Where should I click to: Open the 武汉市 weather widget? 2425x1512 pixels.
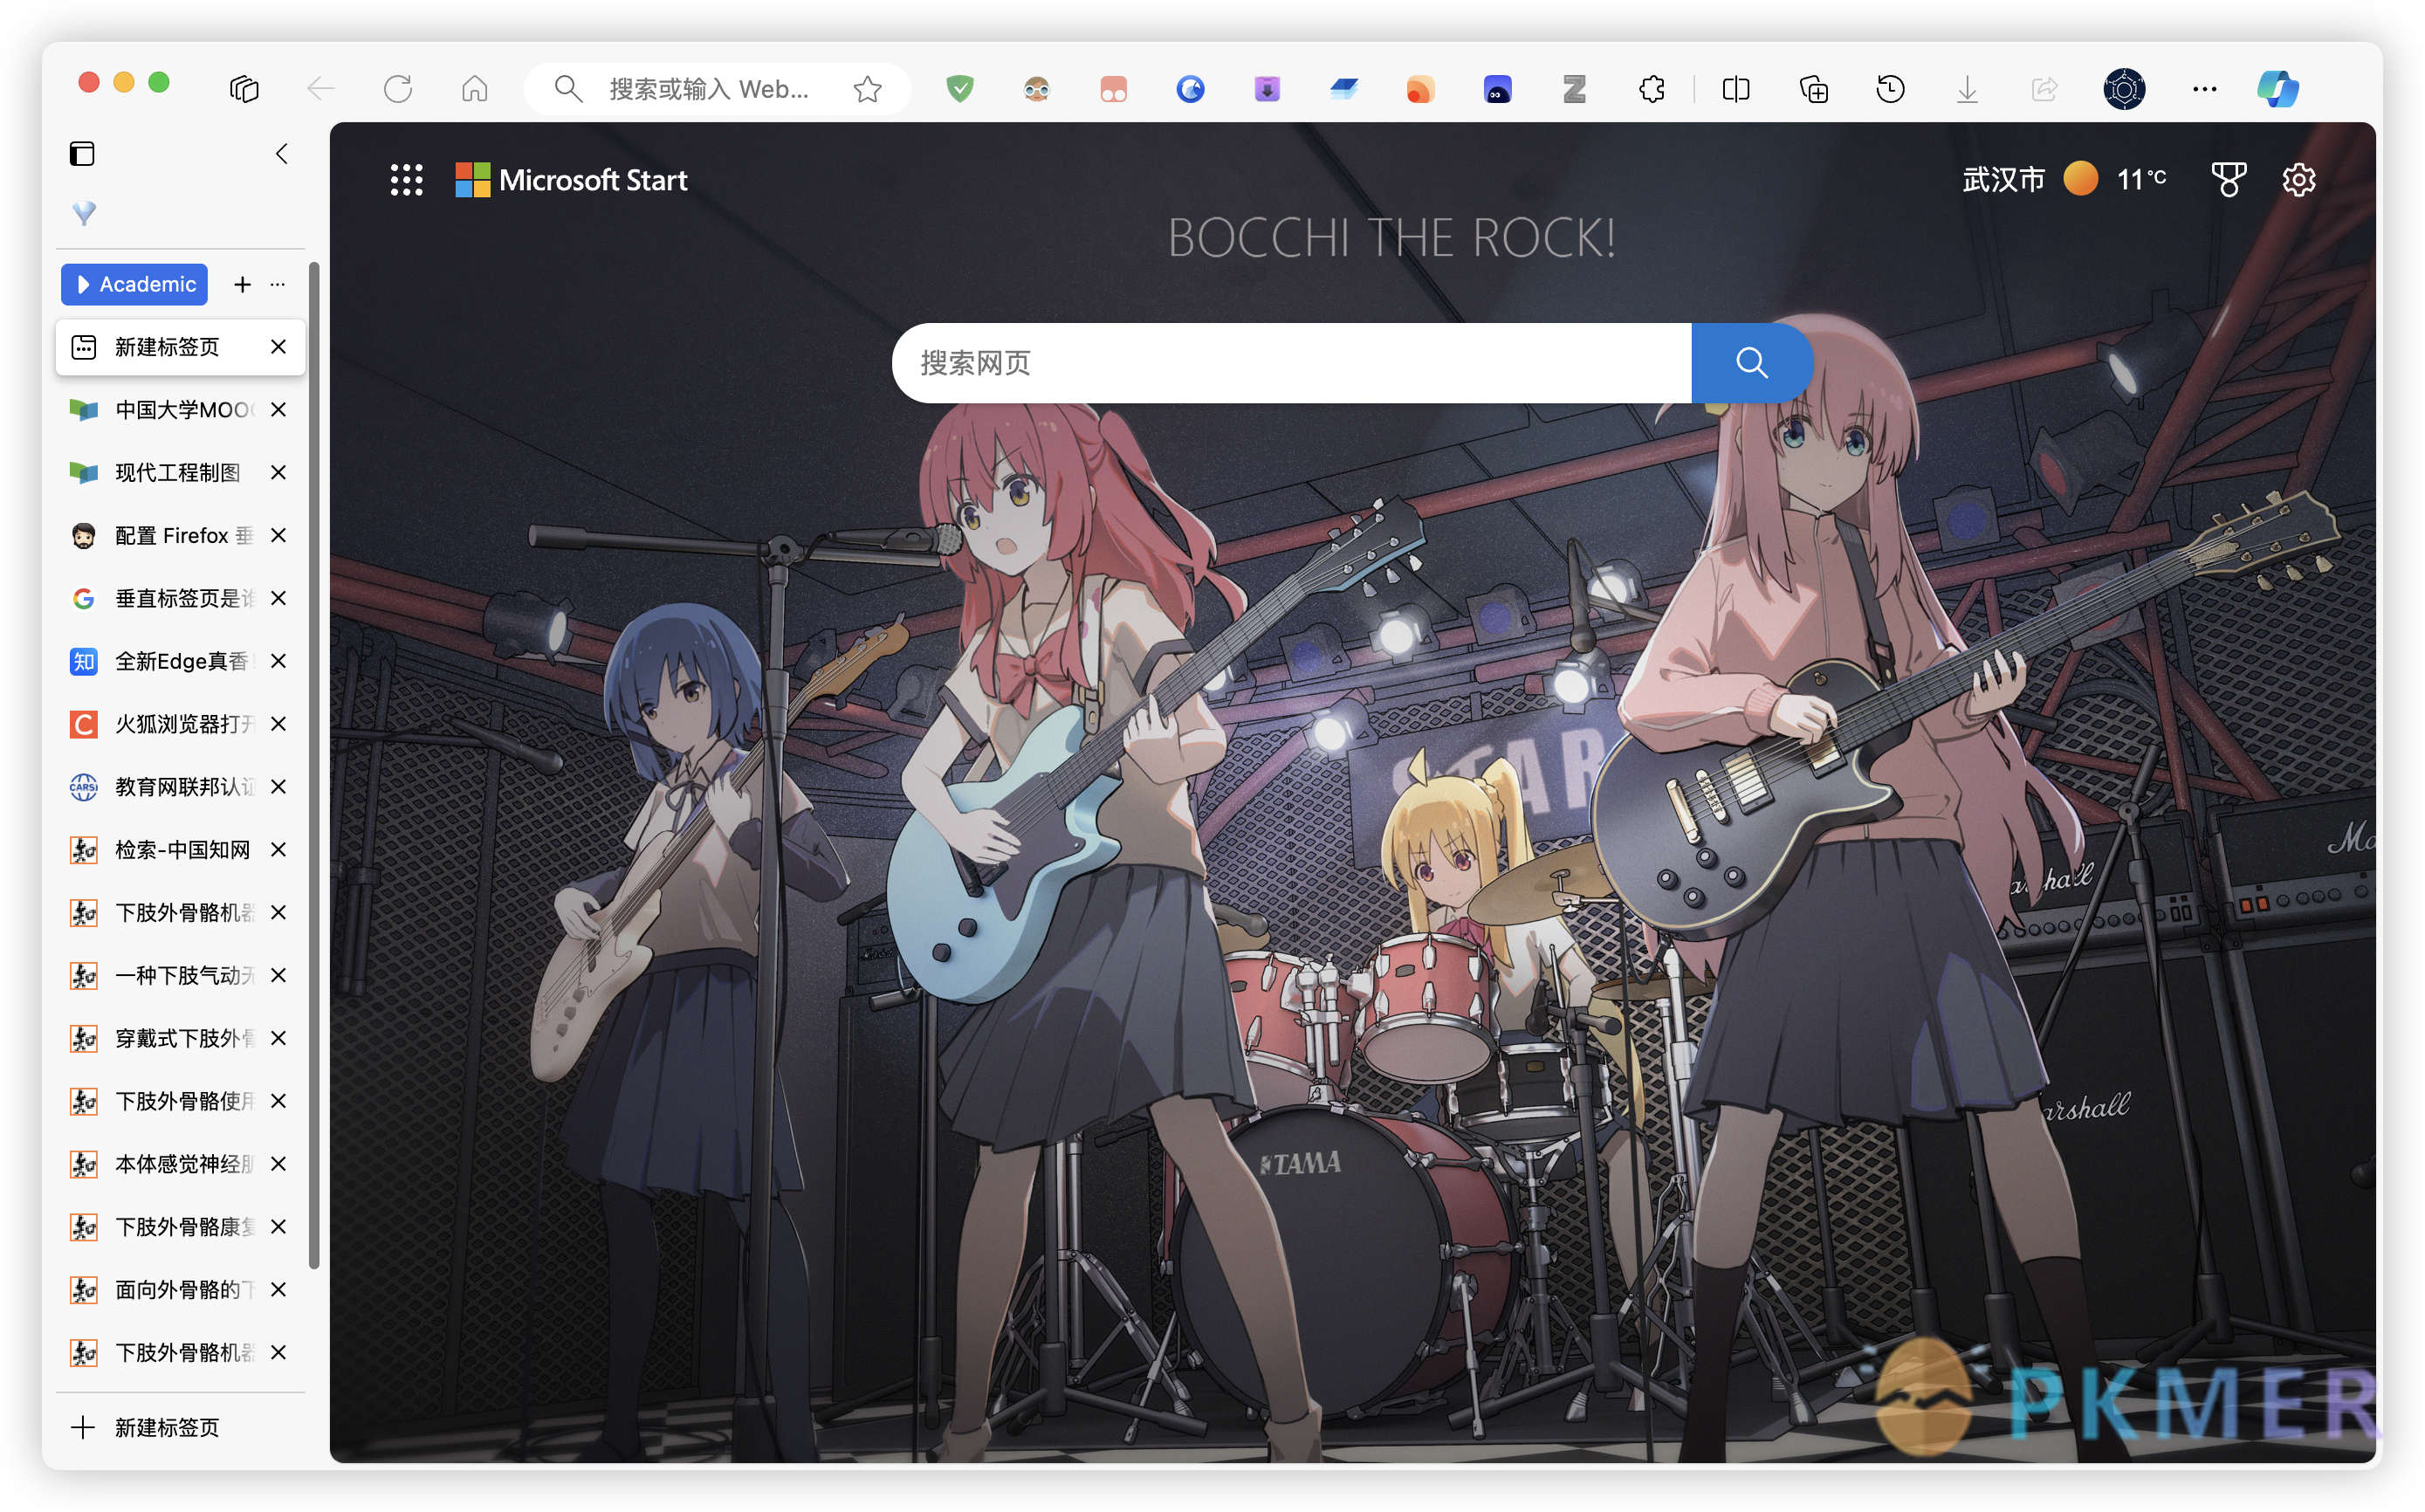pos(2064,180)
